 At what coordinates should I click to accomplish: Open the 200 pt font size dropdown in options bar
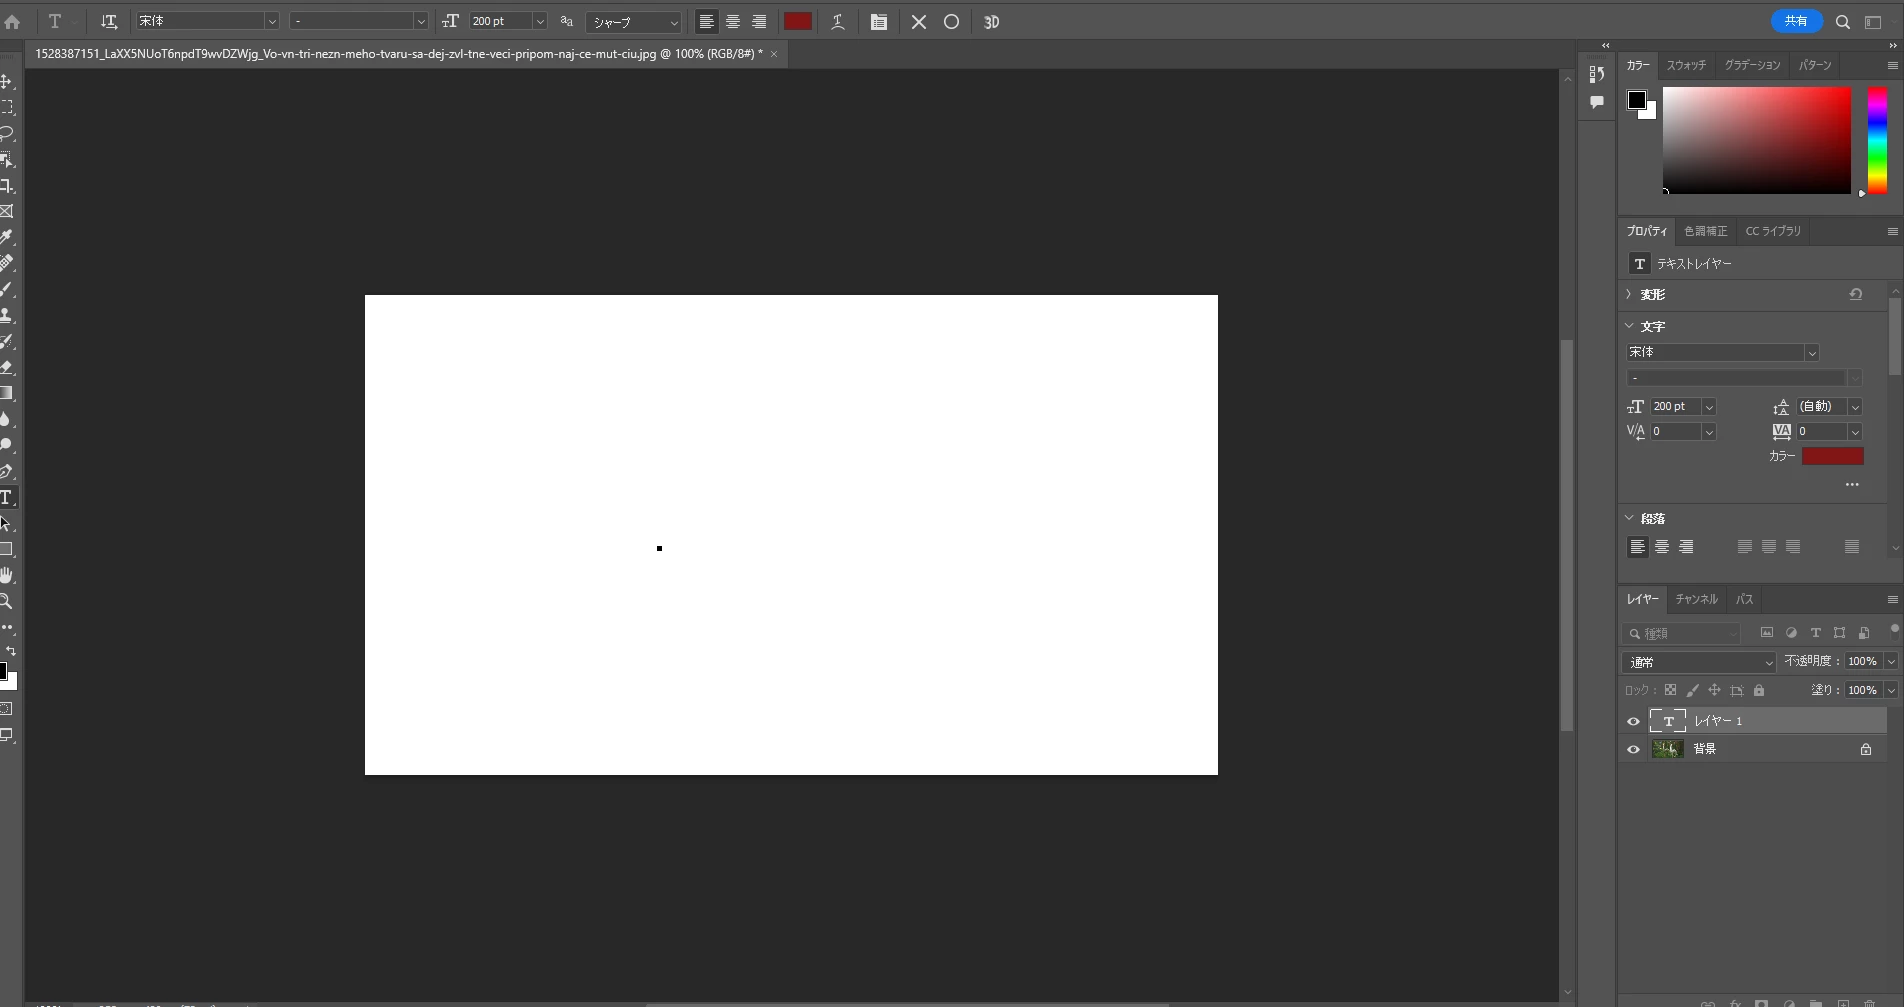[x=540, y=22]
